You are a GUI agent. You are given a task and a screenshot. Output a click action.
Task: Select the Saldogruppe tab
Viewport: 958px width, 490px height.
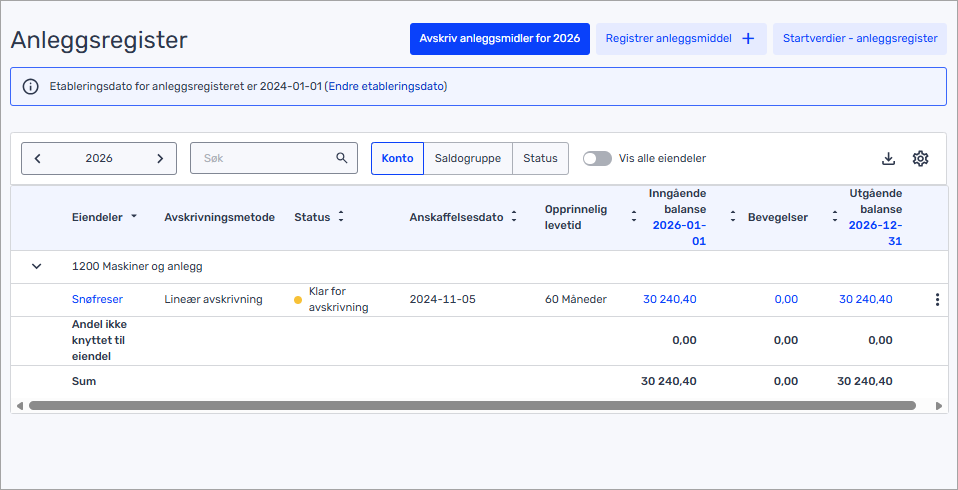click(x=467, y=158)
